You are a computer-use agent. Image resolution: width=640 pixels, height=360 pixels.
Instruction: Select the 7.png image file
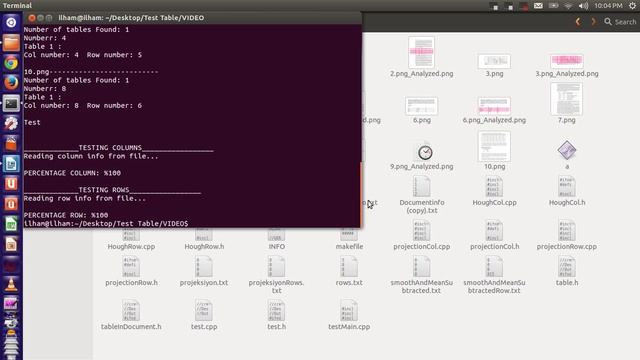[567, 103]
